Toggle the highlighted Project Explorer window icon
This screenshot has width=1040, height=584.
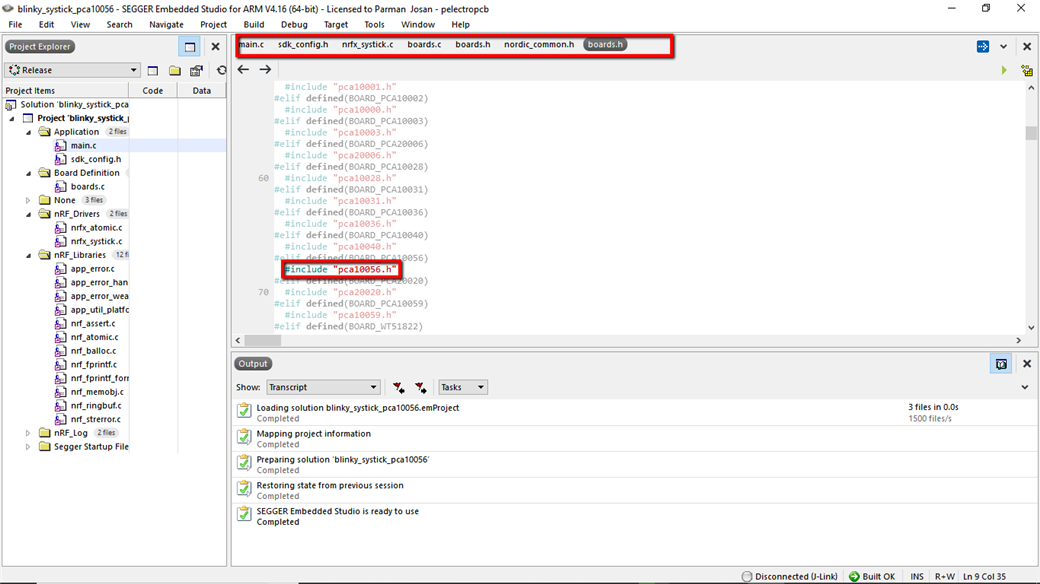tap(189, 47)
